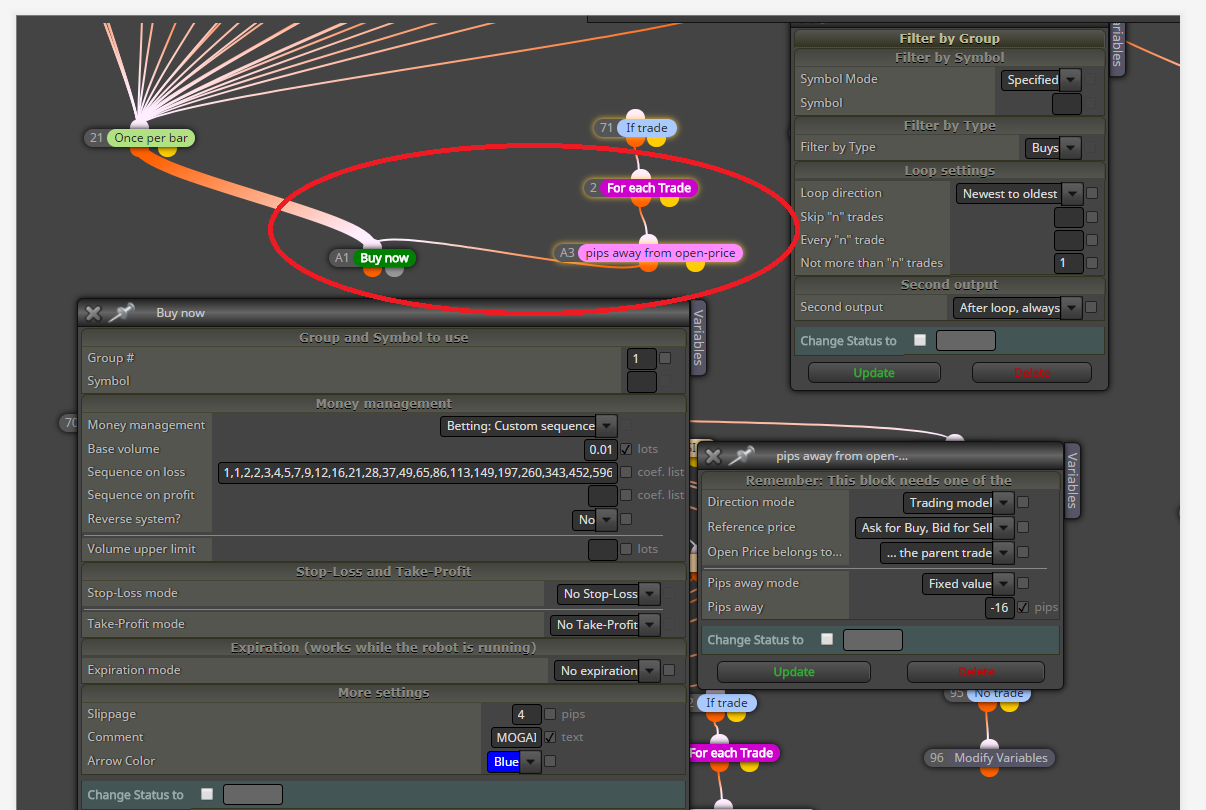Click the Comment field containing MOGAI

516,738
